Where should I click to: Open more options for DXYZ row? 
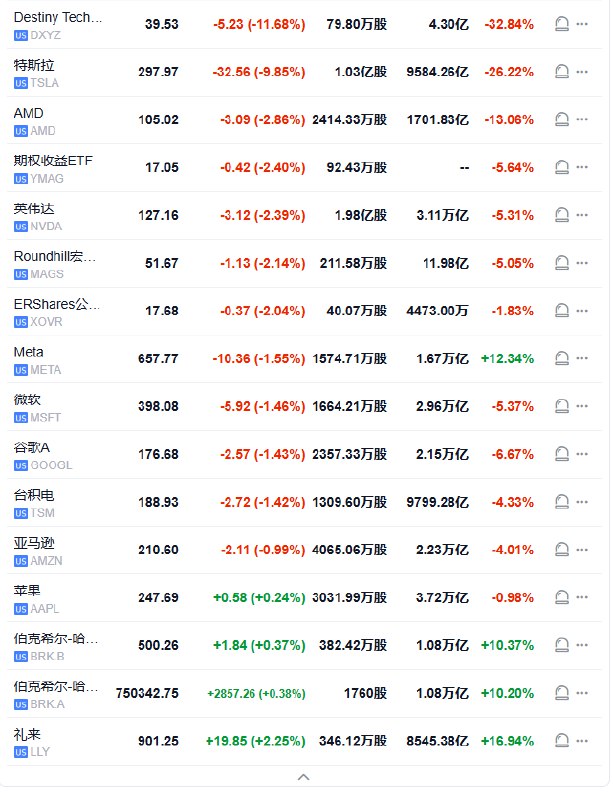(x=582, y=24)
